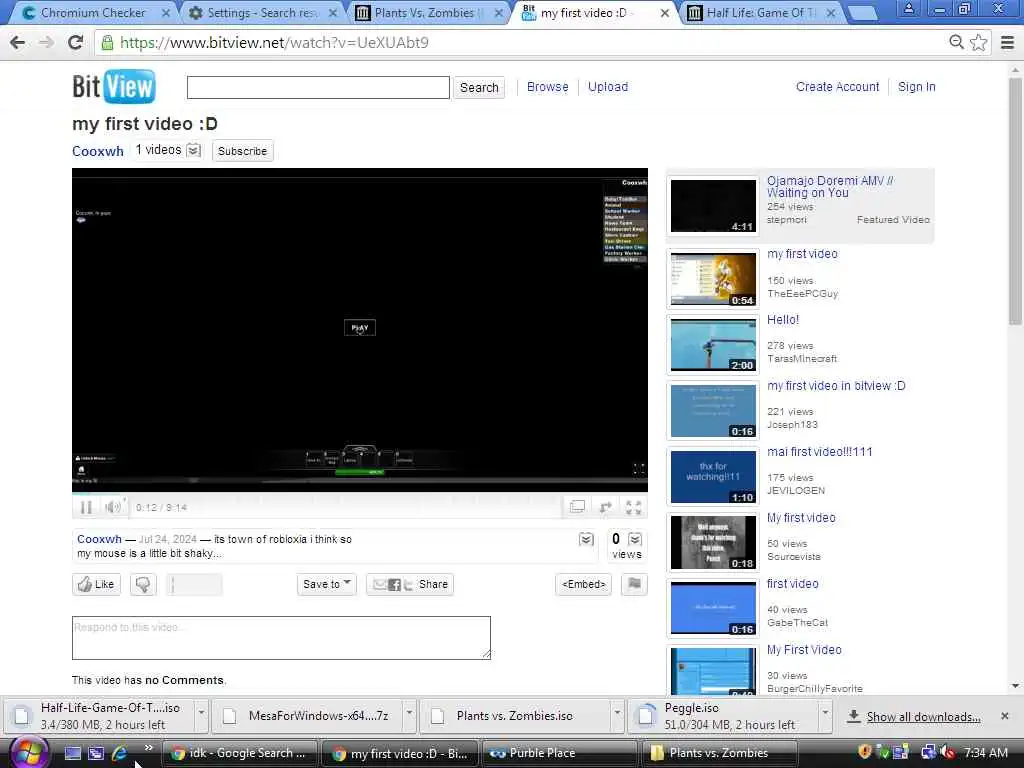
Task: Focus the BitView search input field
Action: pyautogui.click(x=318, y=88)
